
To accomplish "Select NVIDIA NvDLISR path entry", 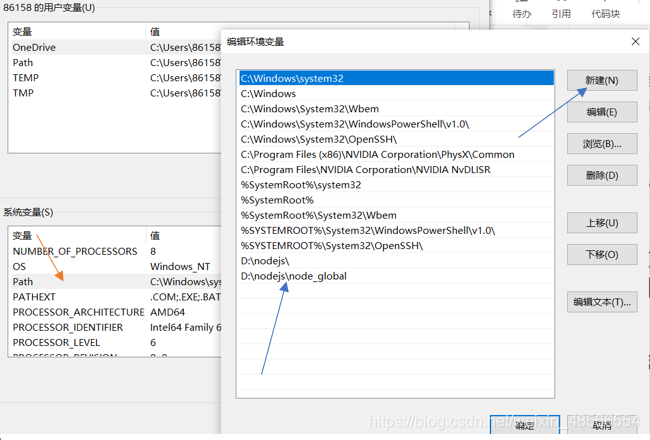I will point(396,170).
